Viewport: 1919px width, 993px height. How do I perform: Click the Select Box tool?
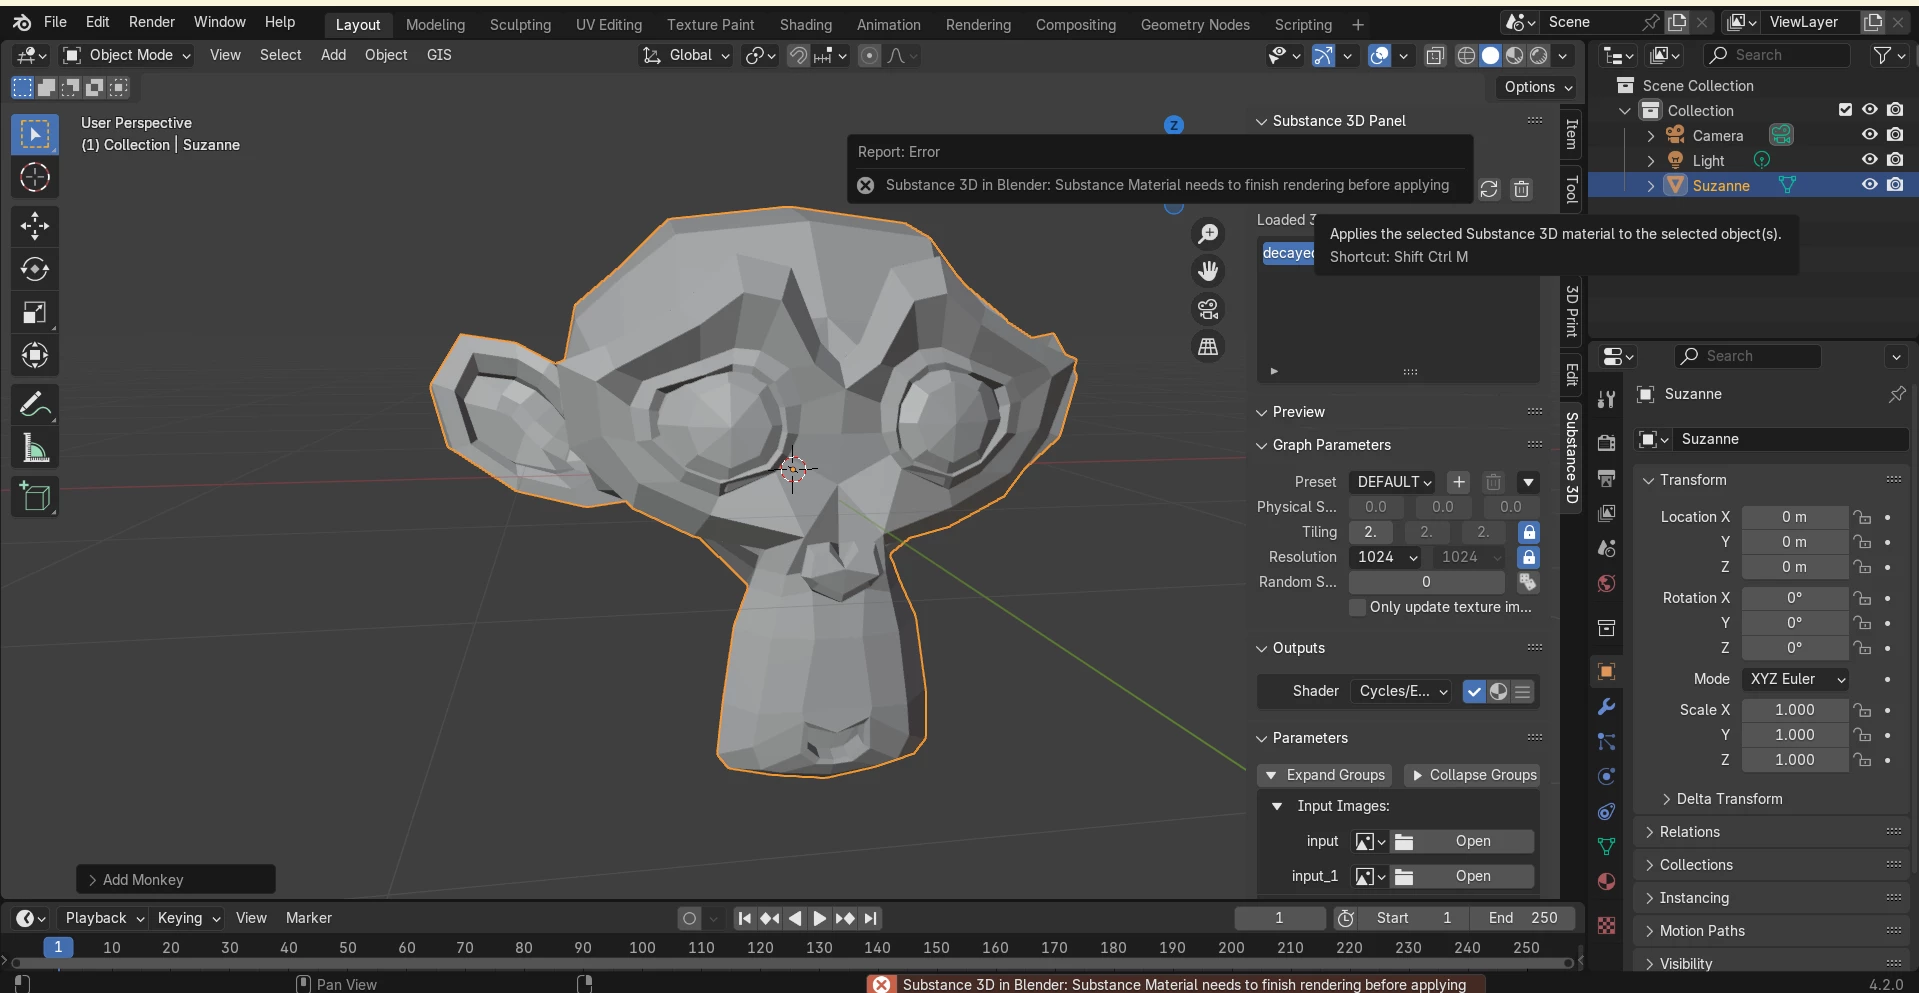[35, 134]
